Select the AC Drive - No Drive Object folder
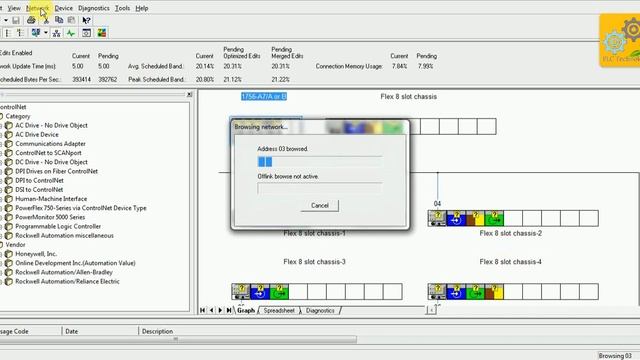 coord(51,125)
